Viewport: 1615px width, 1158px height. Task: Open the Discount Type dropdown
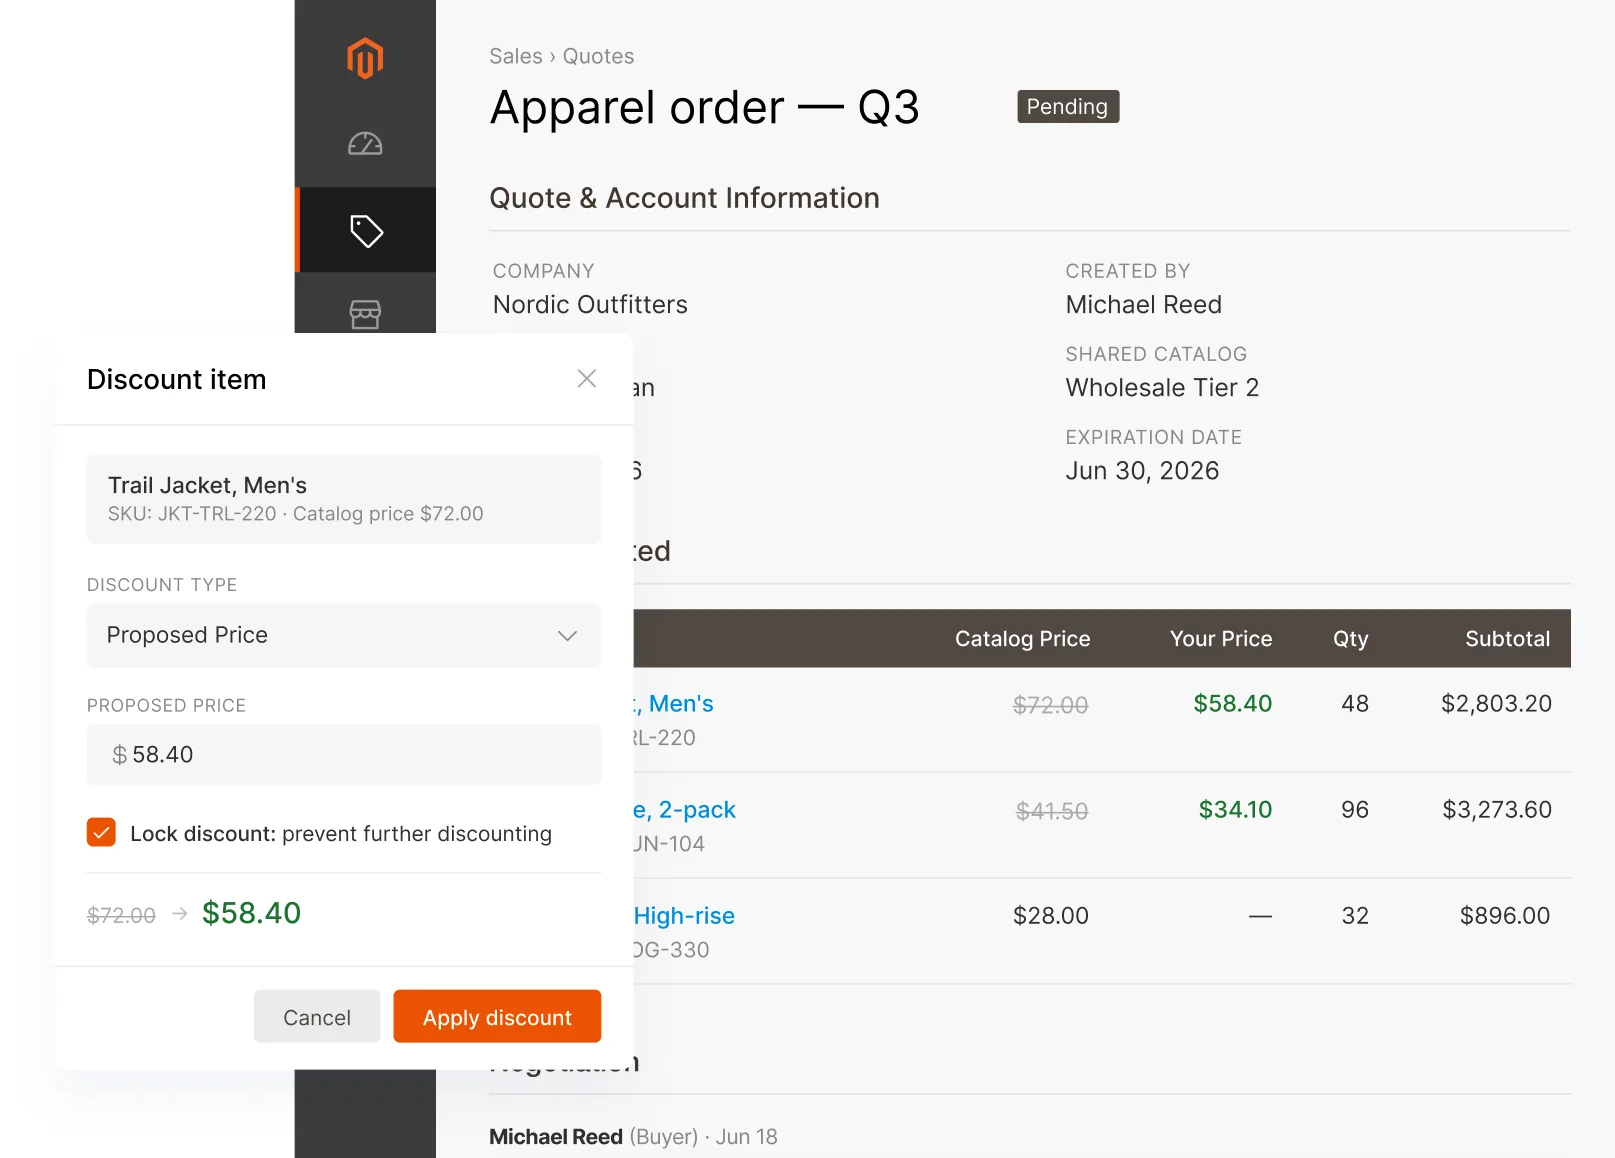(x=344, y=635)
